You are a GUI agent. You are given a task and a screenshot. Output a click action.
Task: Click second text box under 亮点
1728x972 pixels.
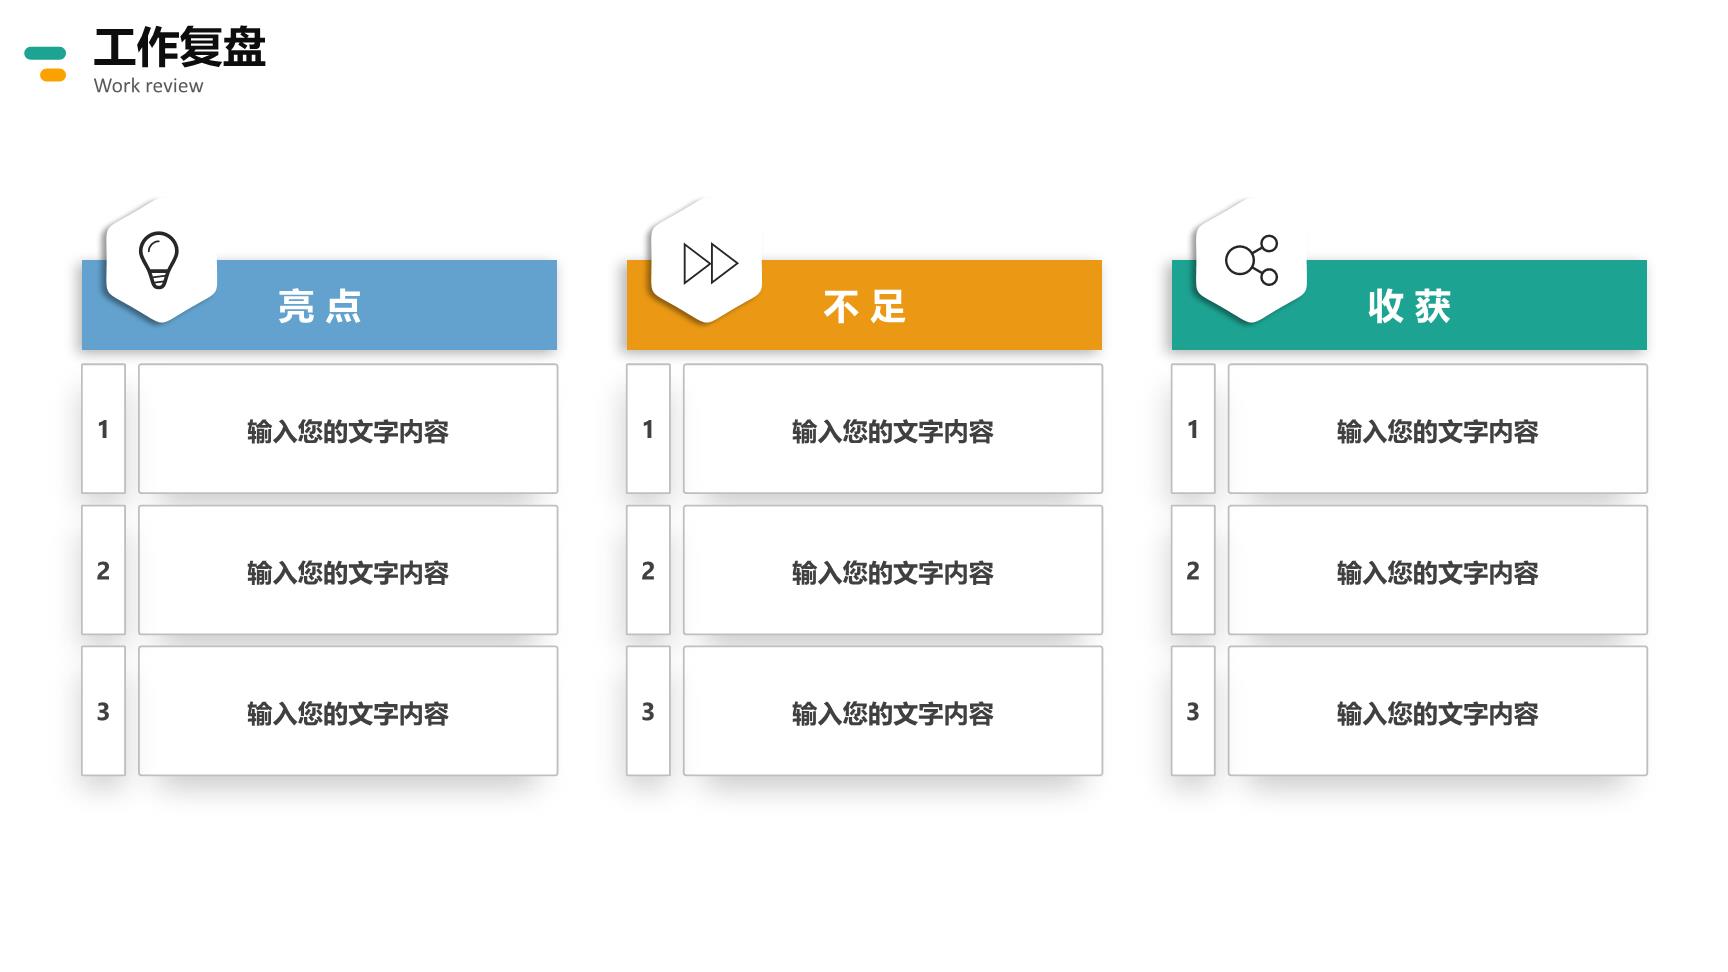click(x=348, y=570)
